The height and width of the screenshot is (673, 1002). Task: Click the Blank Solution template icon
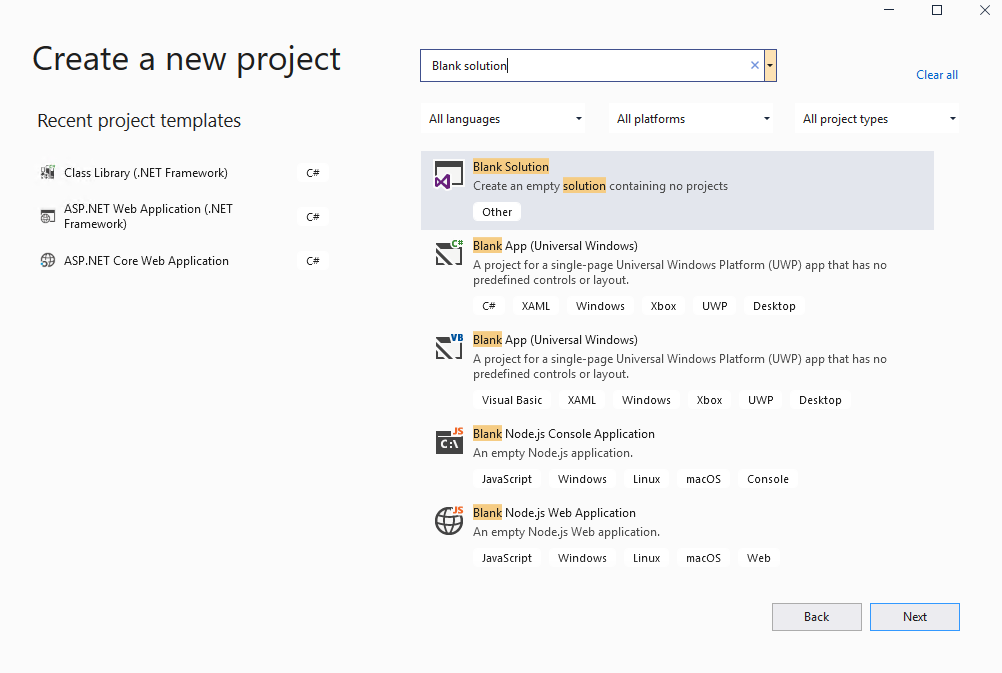click(x=449, y=175)
